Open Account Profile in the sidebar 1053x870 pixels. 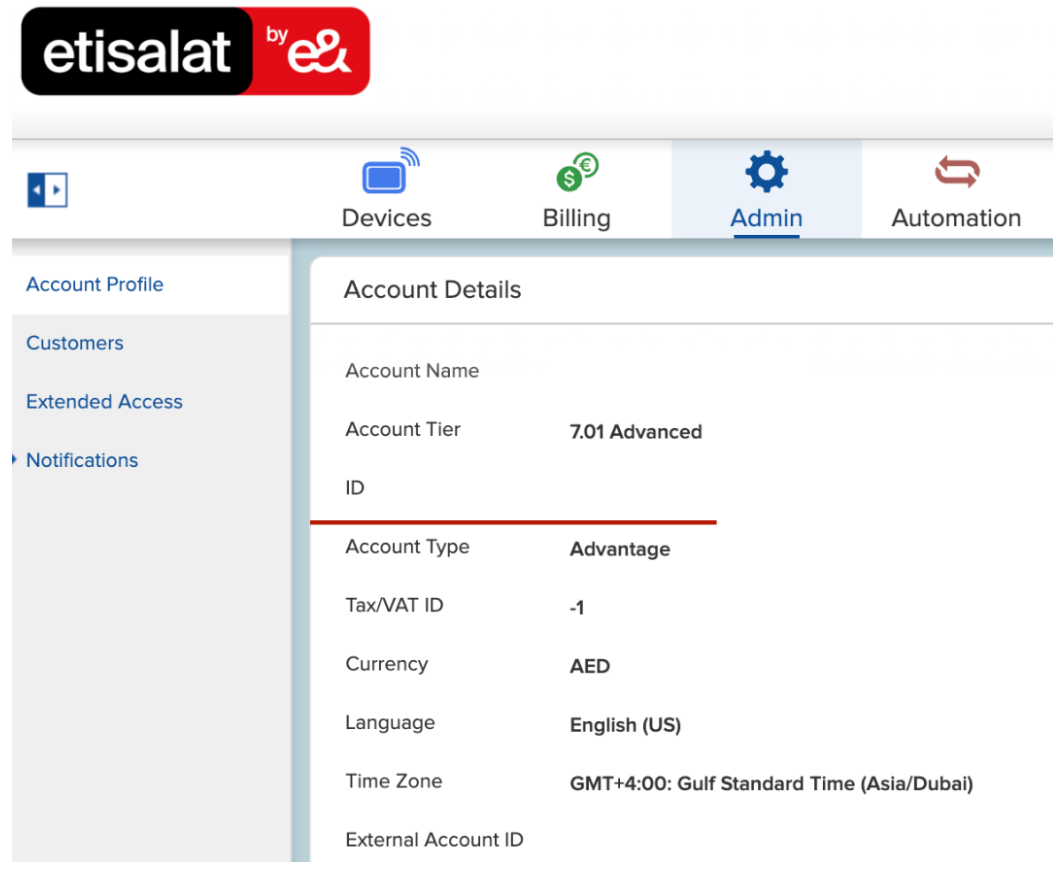95,285
